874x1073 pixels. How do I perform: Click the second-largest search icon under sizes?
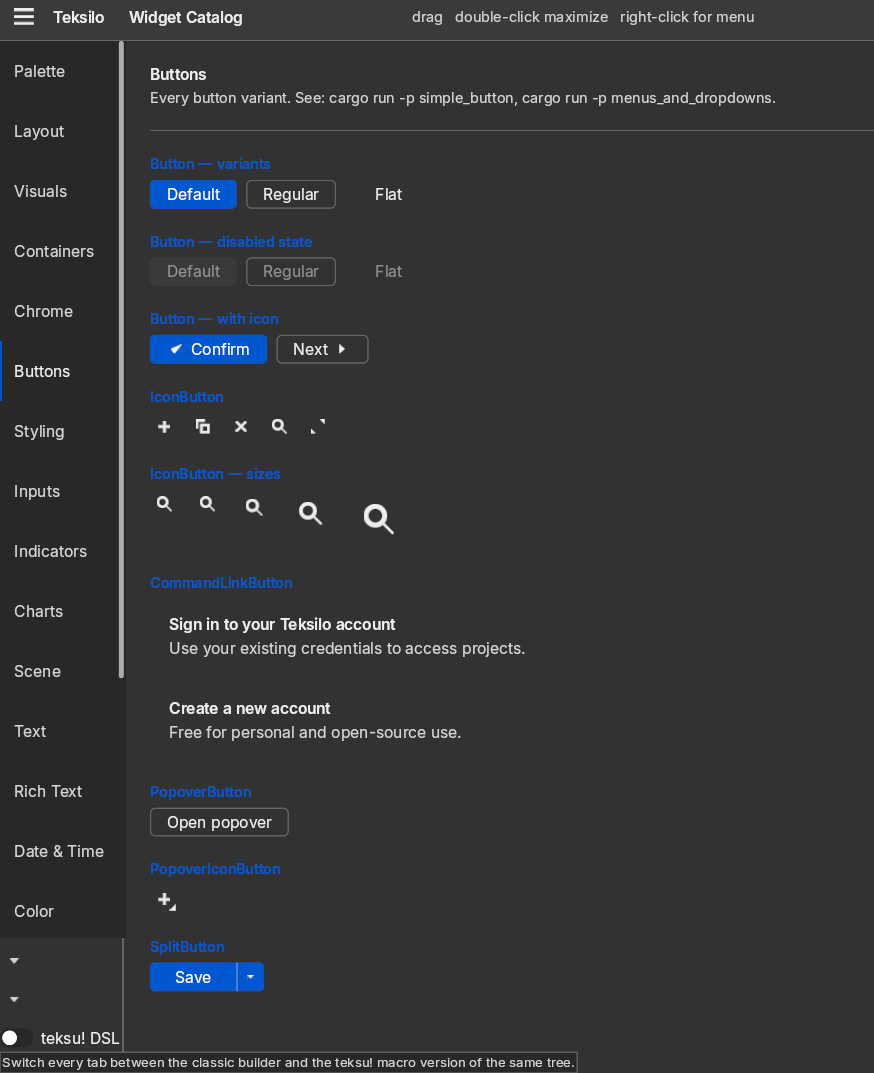(x=311, y=513)
